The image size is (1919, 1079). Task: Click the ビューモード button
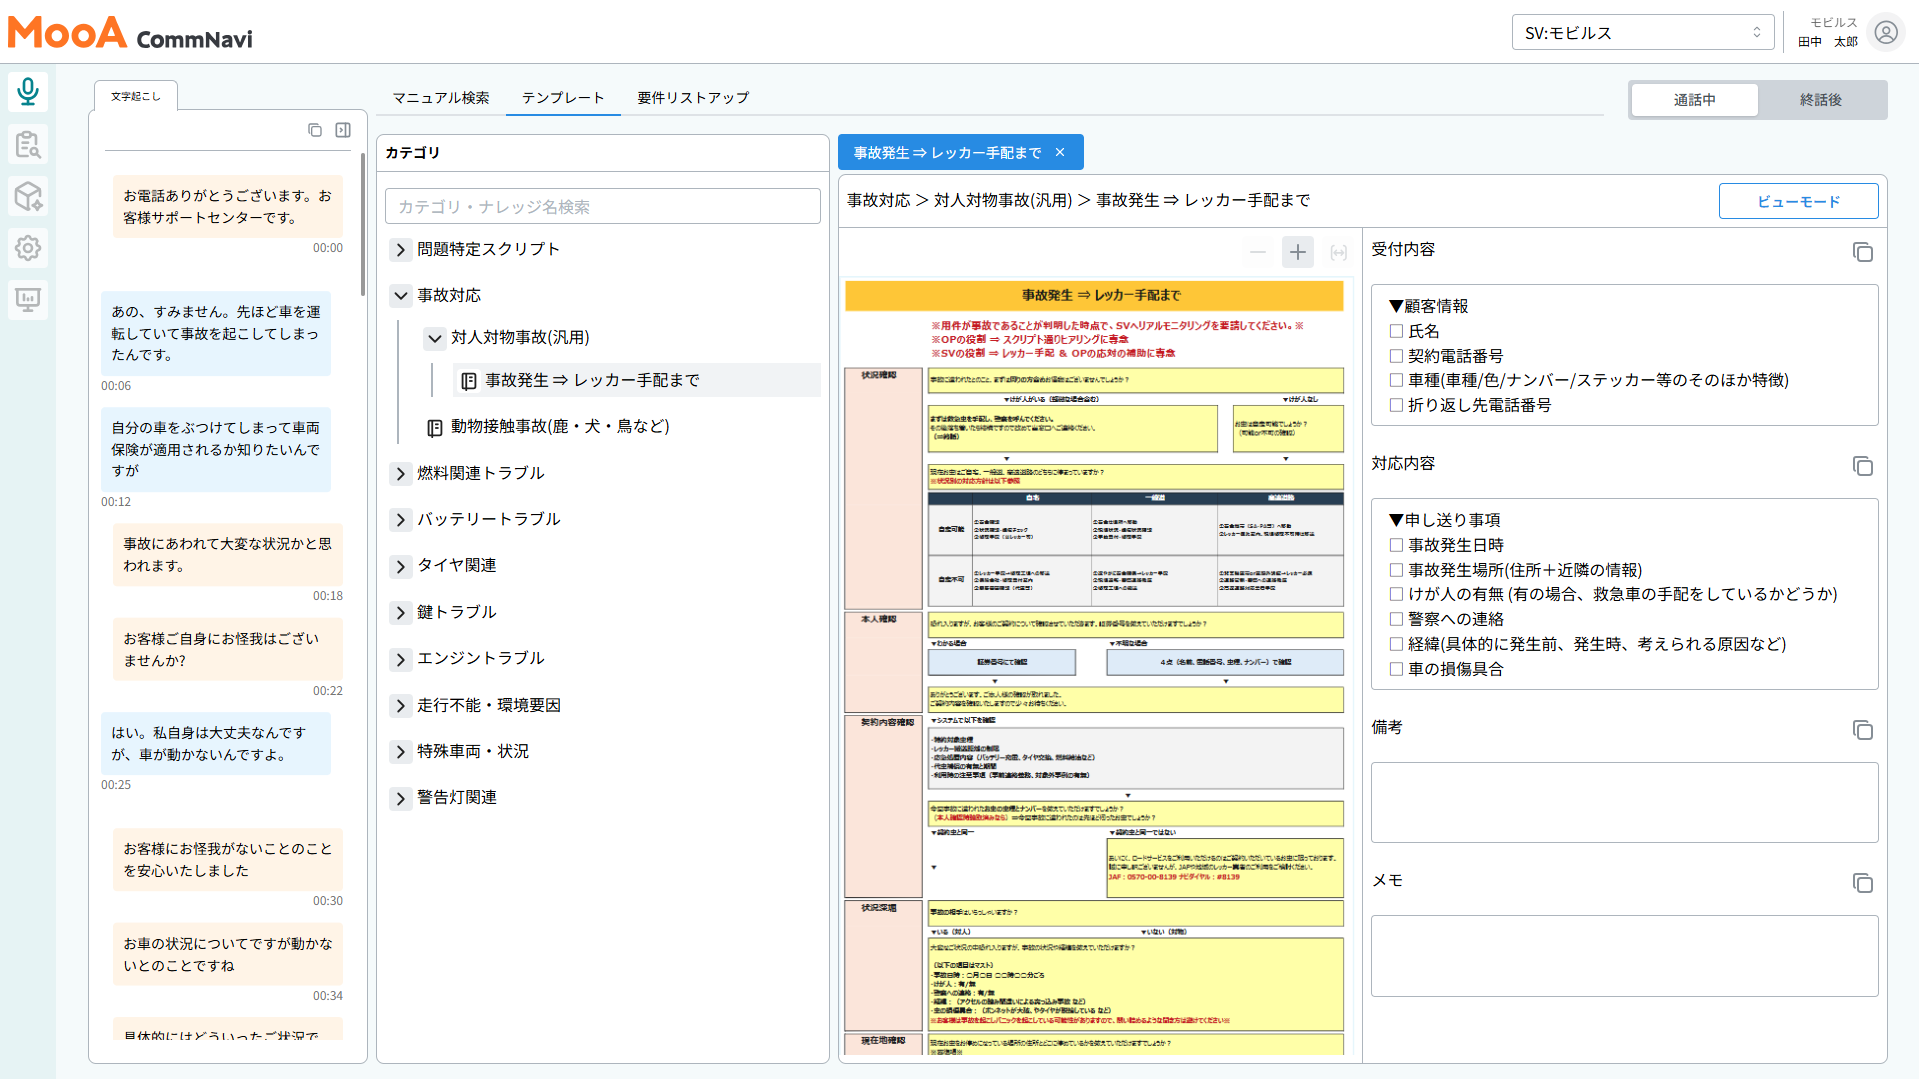click(1798, 201)
